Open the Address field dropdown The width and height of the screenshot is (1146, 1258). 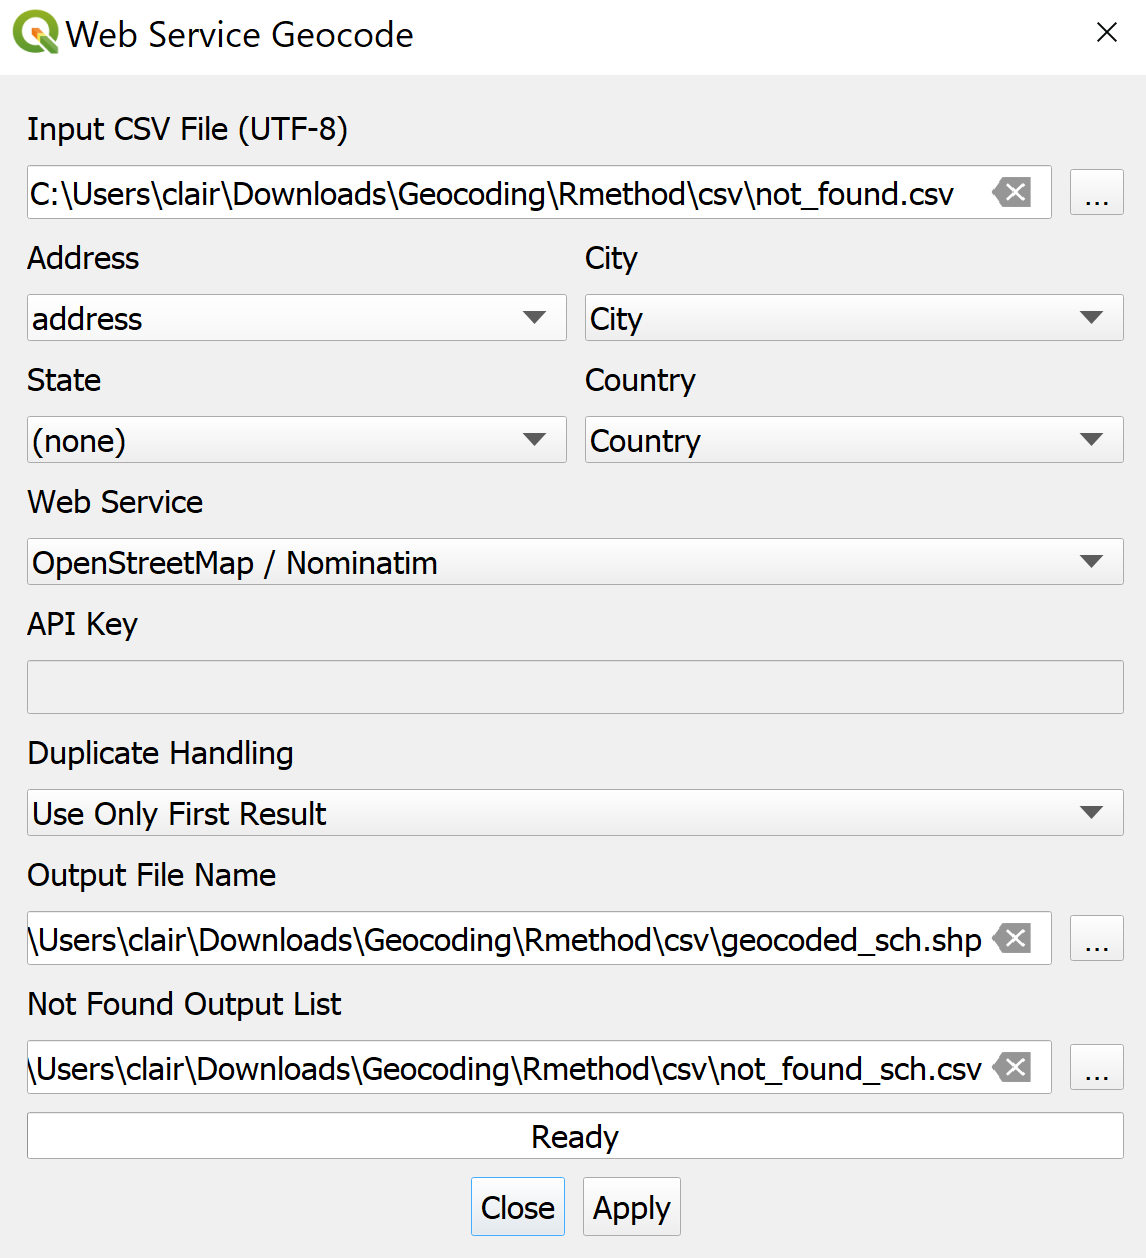pos(296,318)
